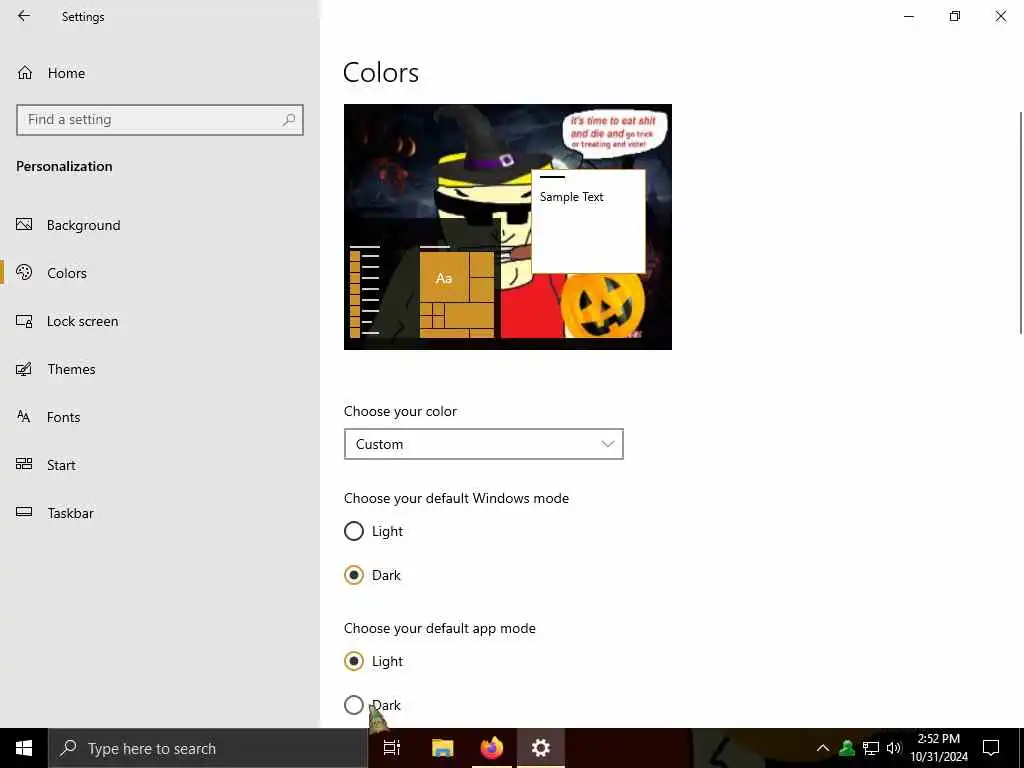
Task: Click the Sample Text preview window
Action: click(588, 221)
